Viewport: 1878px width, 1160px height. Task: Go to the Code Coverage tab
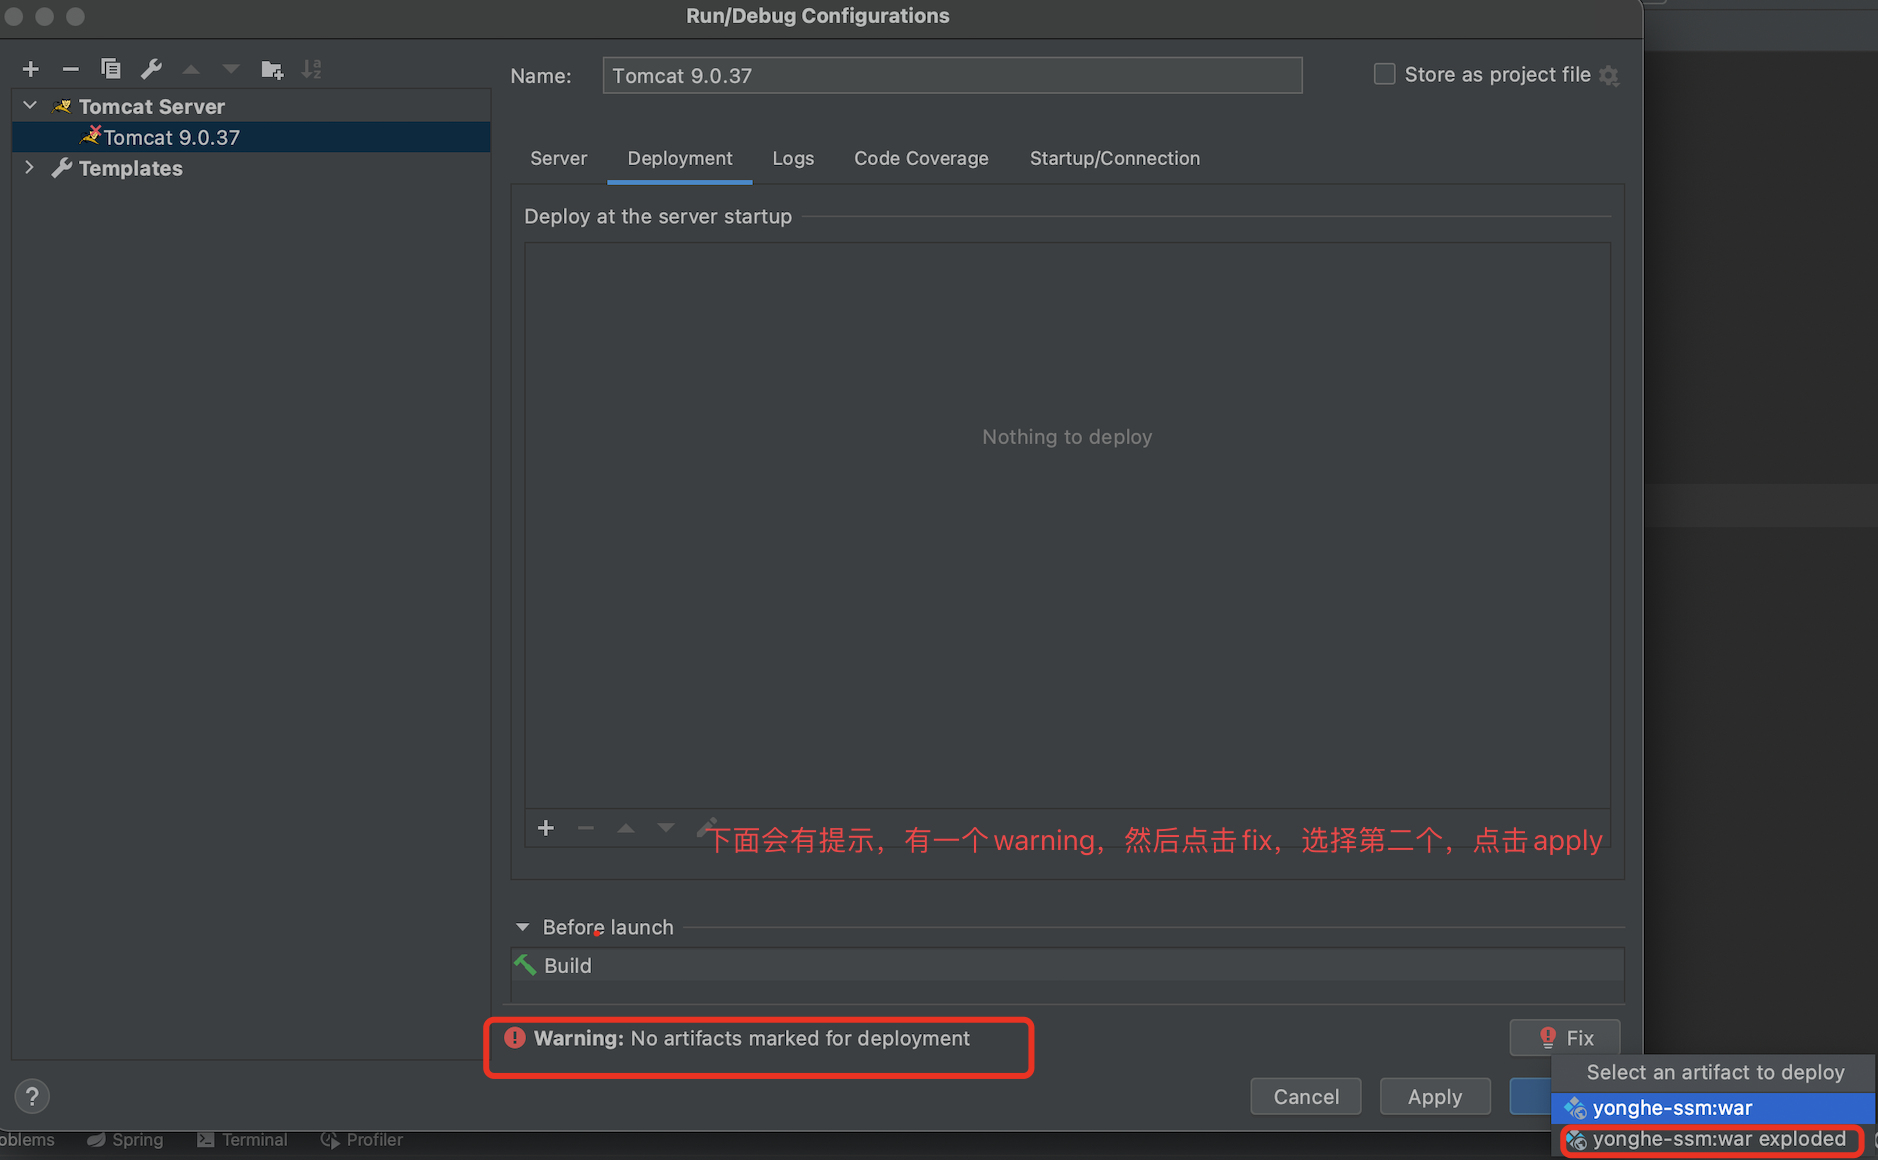coord(921,158)
